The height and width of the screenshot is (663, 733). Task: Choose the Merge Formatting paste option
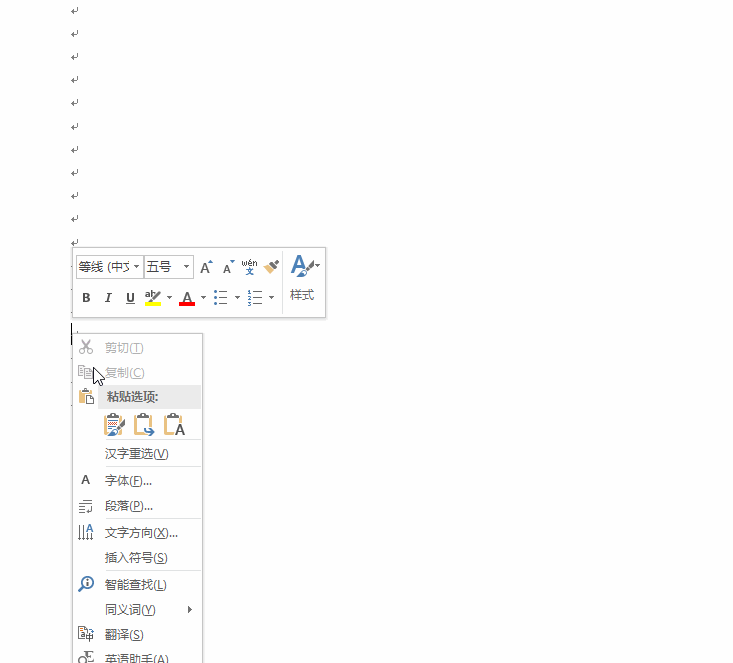click(x=144, y=426)
